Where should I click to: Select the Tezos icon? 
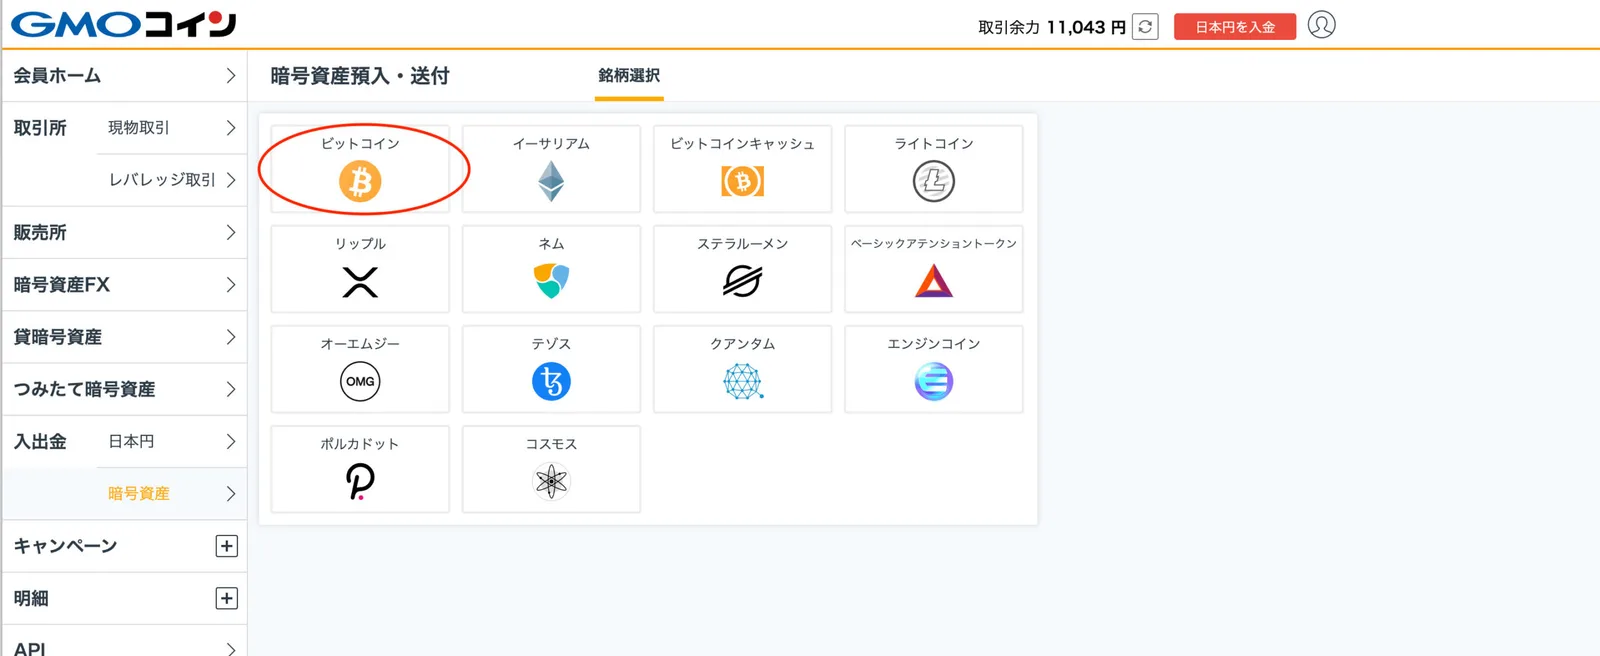click(551, 381)
